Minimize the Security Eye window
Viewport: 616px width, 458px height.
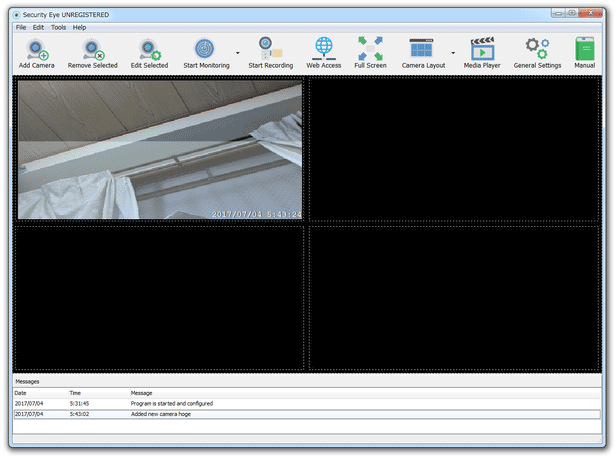(x=558, y=13)
